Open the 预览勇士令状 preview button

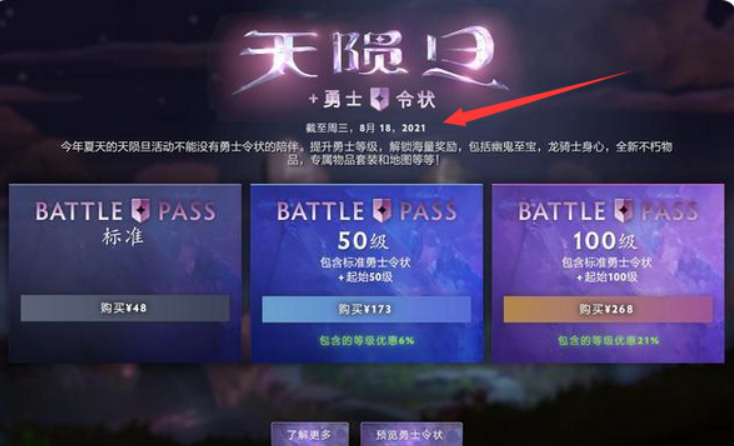[x=411, y=435]
